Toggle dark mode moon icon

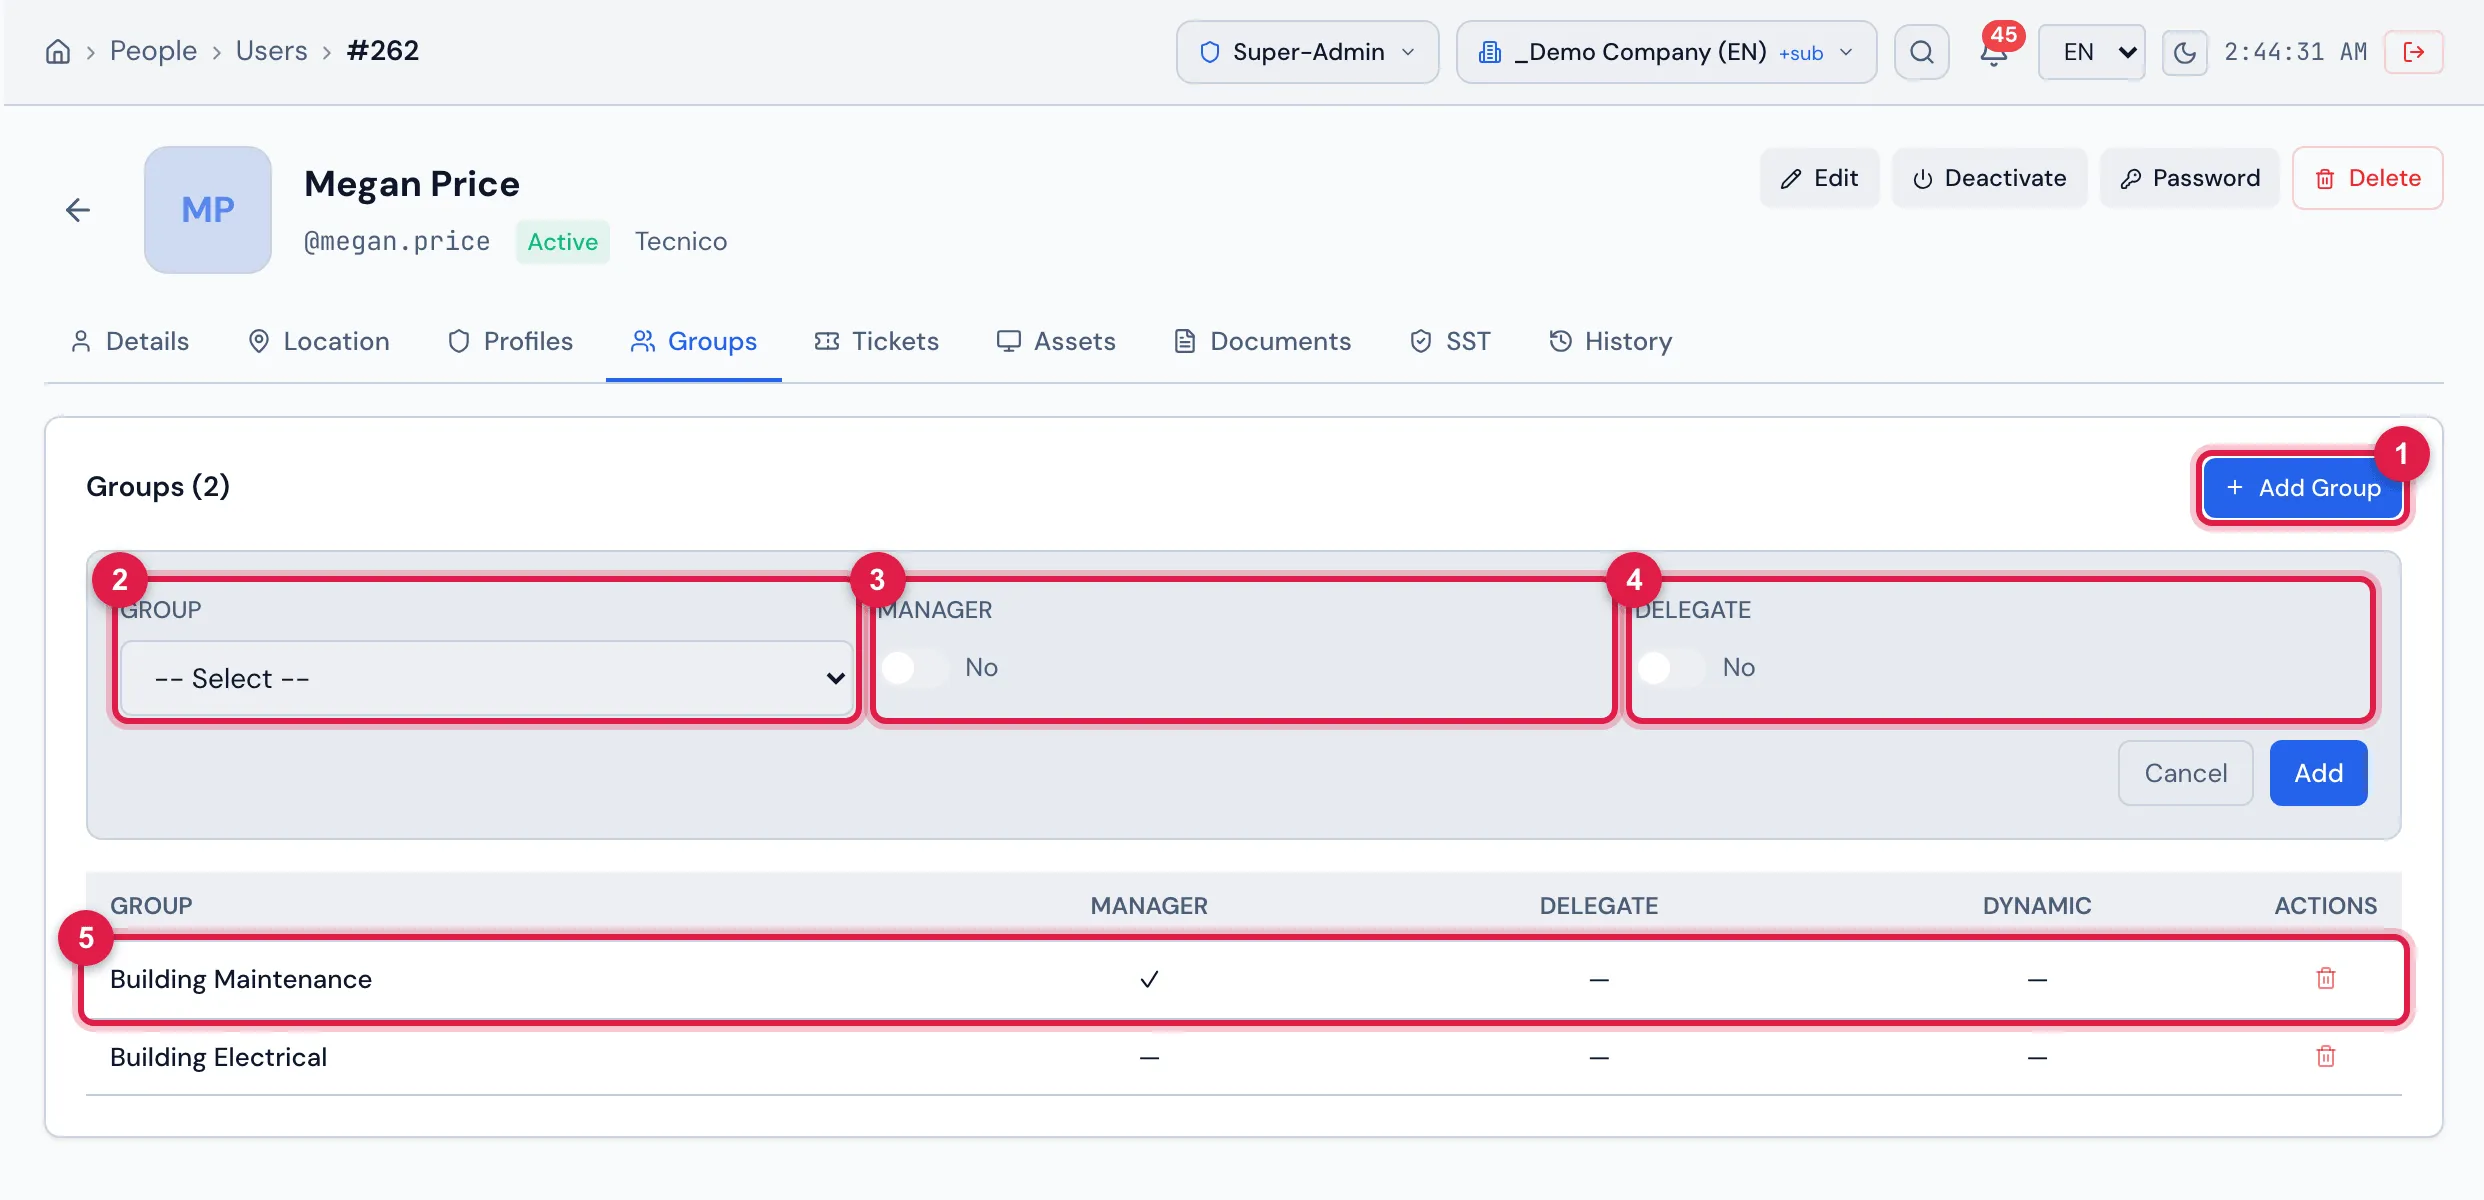click(2185, 52)
